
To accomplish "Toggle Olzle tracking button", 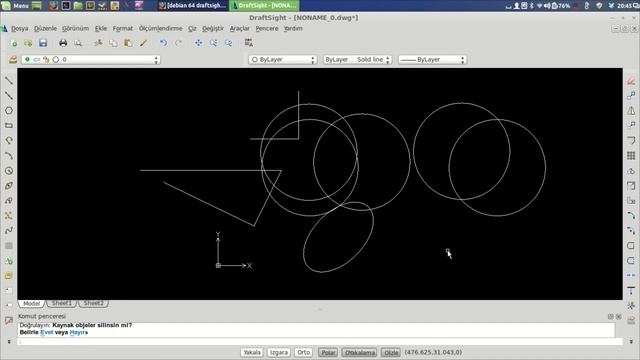I will (391, 352).
